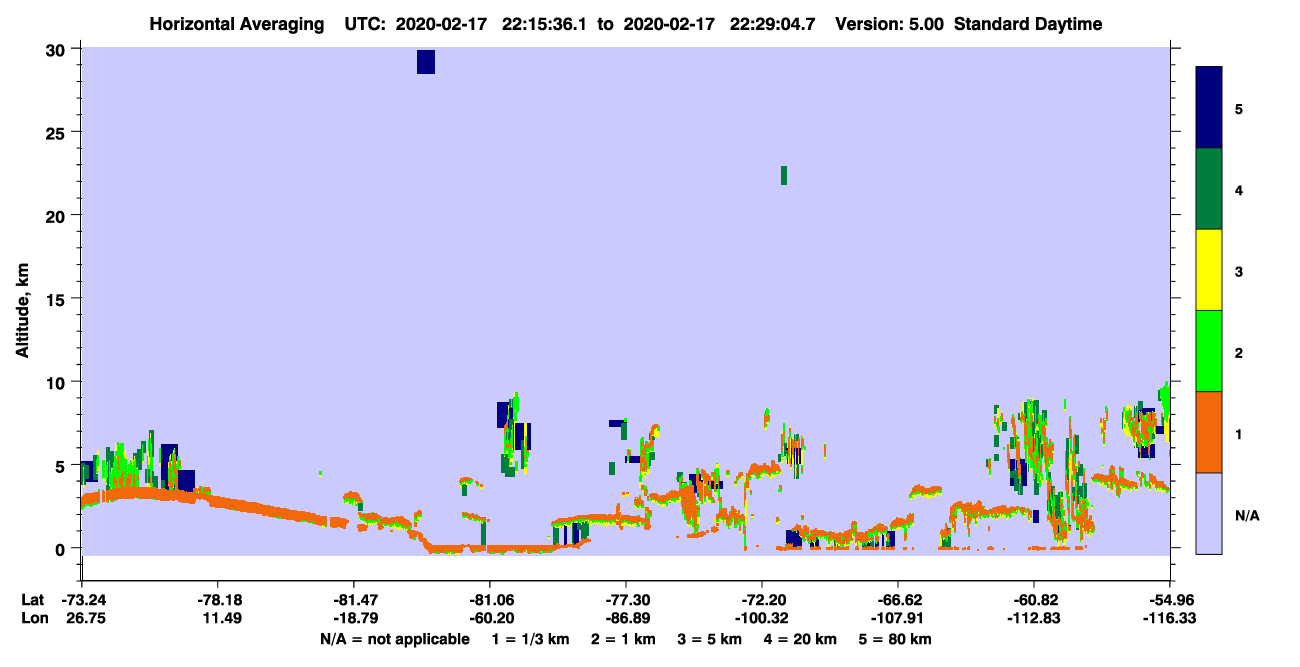Click the longitude value -112.83
This screenshot has width=1300, height=667.
click(1034, 619)
